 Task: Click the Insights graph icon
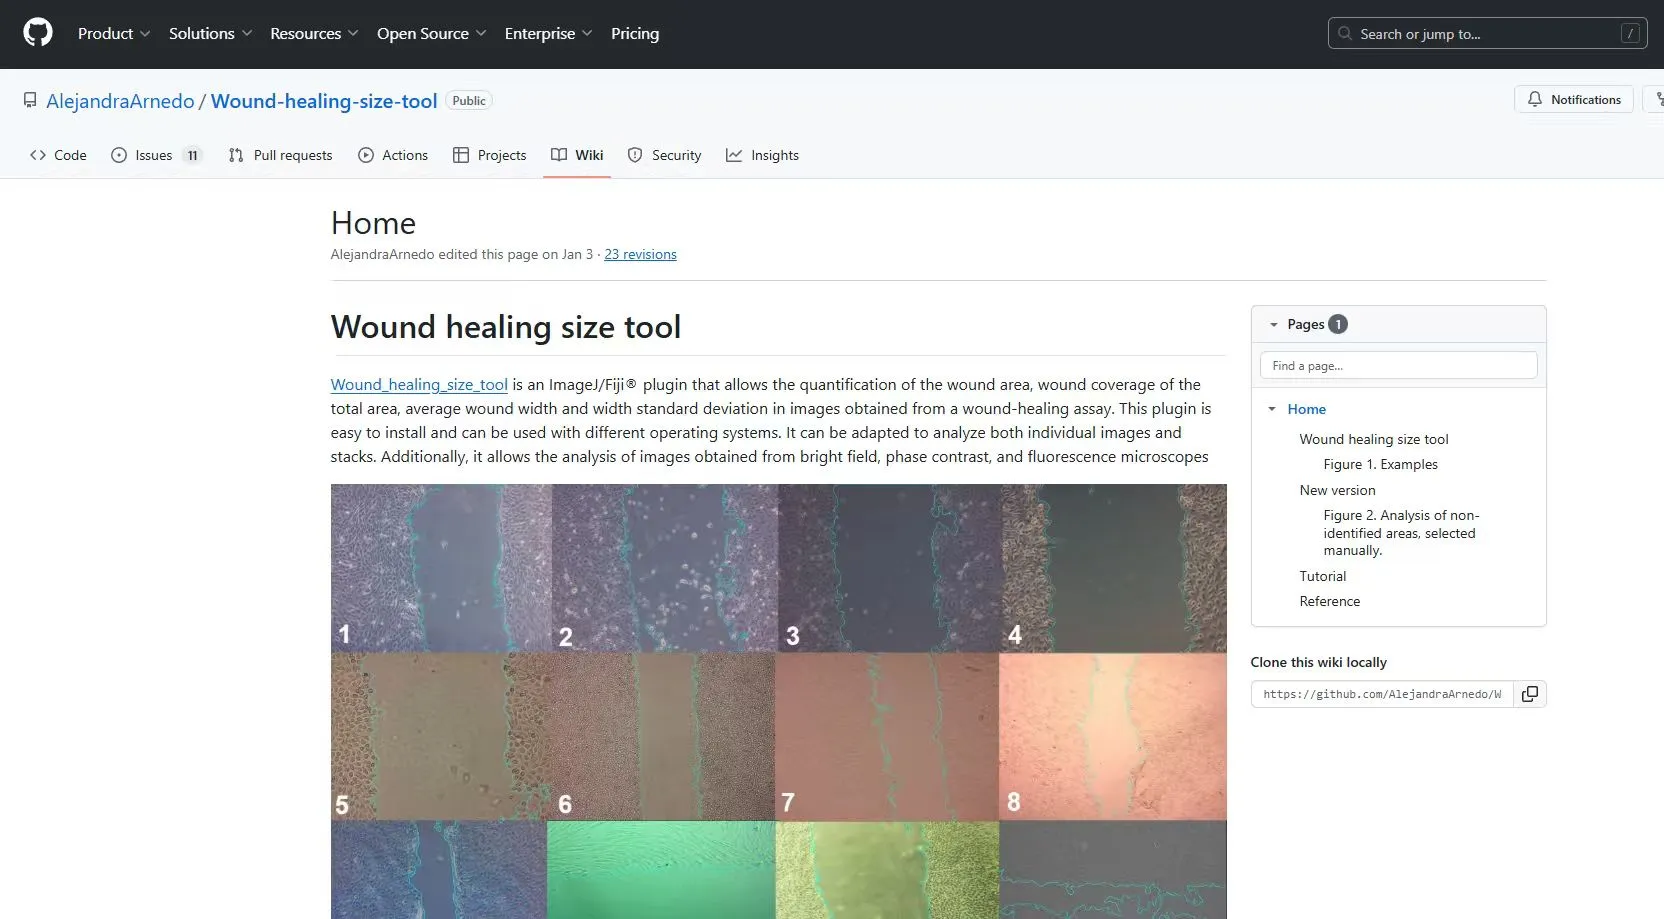click(734, 155)
